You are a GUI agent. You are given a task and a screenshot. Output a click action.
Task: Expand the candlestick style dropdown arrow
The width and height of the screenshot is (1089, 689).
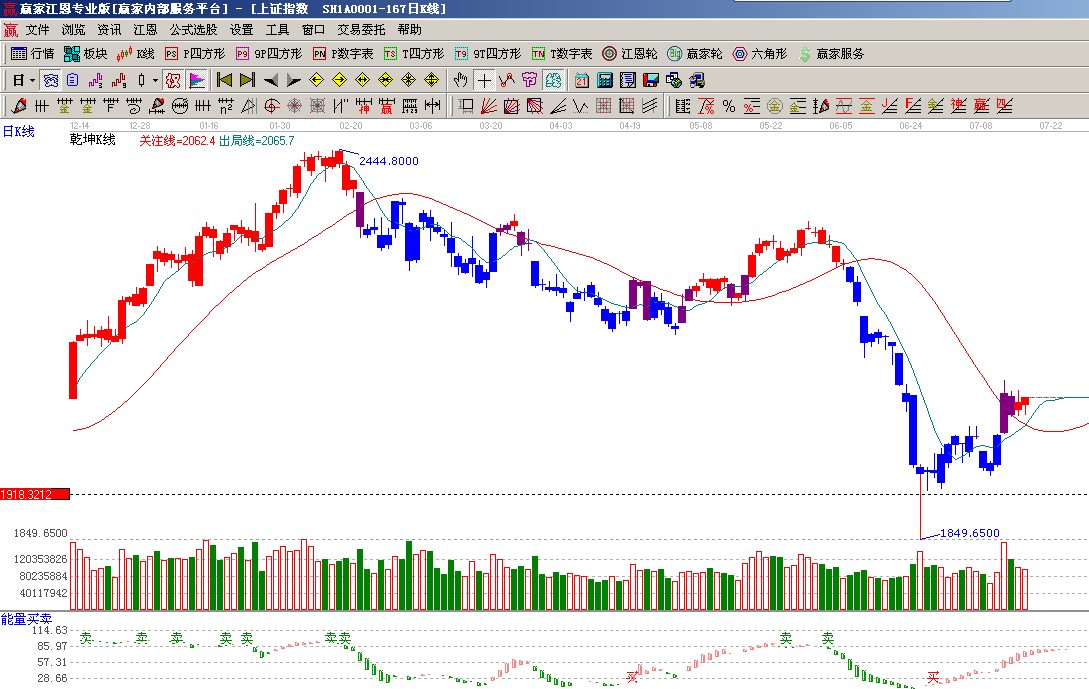pos(155,80)
